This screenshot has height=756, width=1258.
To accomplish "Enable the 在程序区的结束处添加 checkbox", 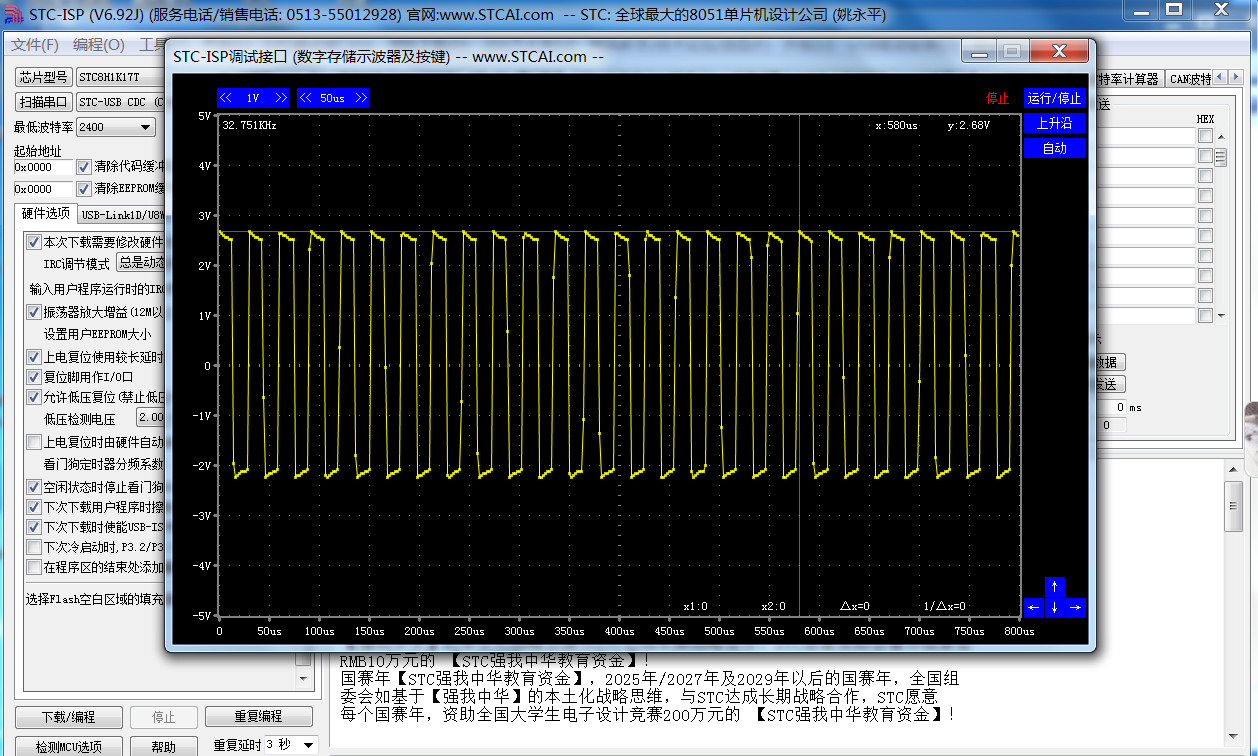I will point(34,567).
